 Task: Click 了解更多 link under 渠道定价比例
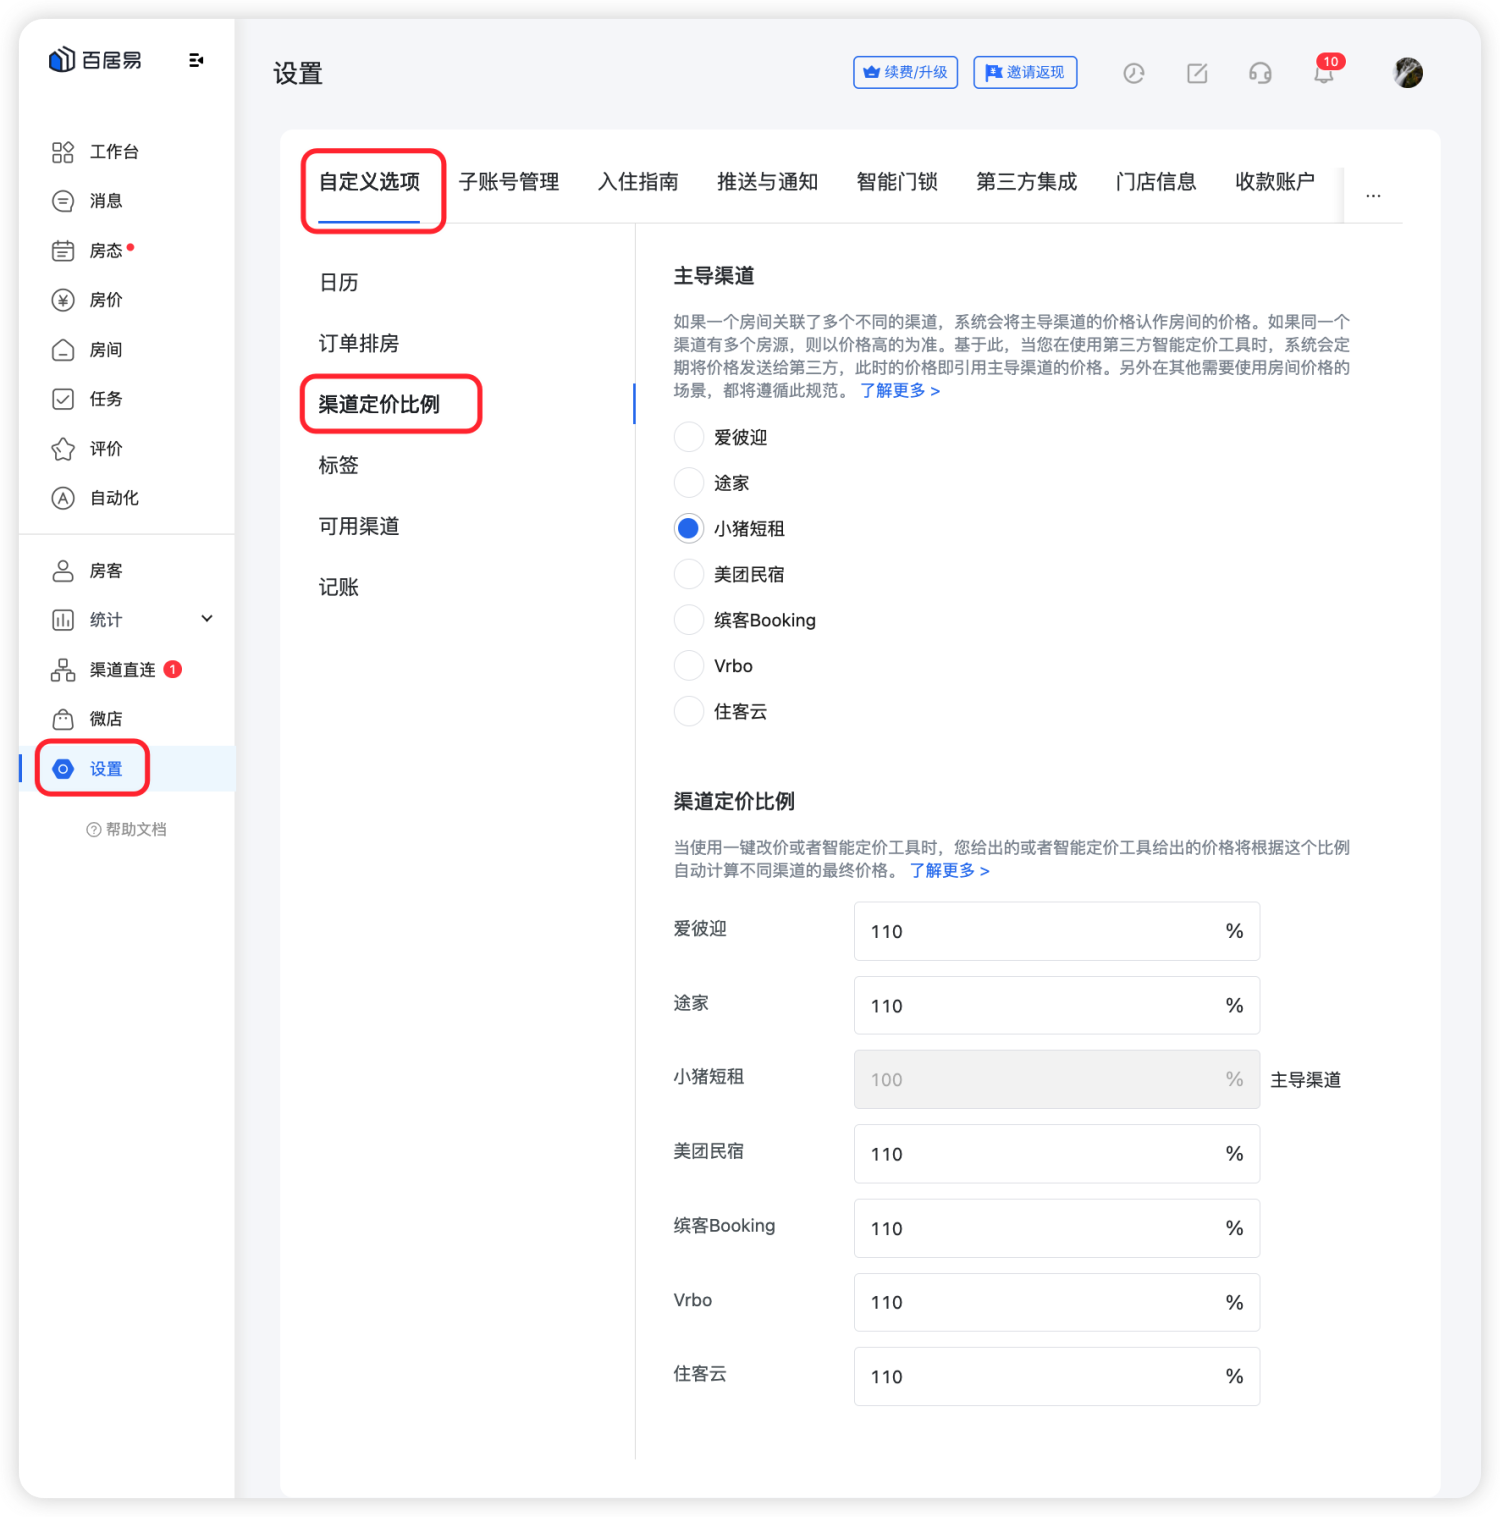pos(950,871)
